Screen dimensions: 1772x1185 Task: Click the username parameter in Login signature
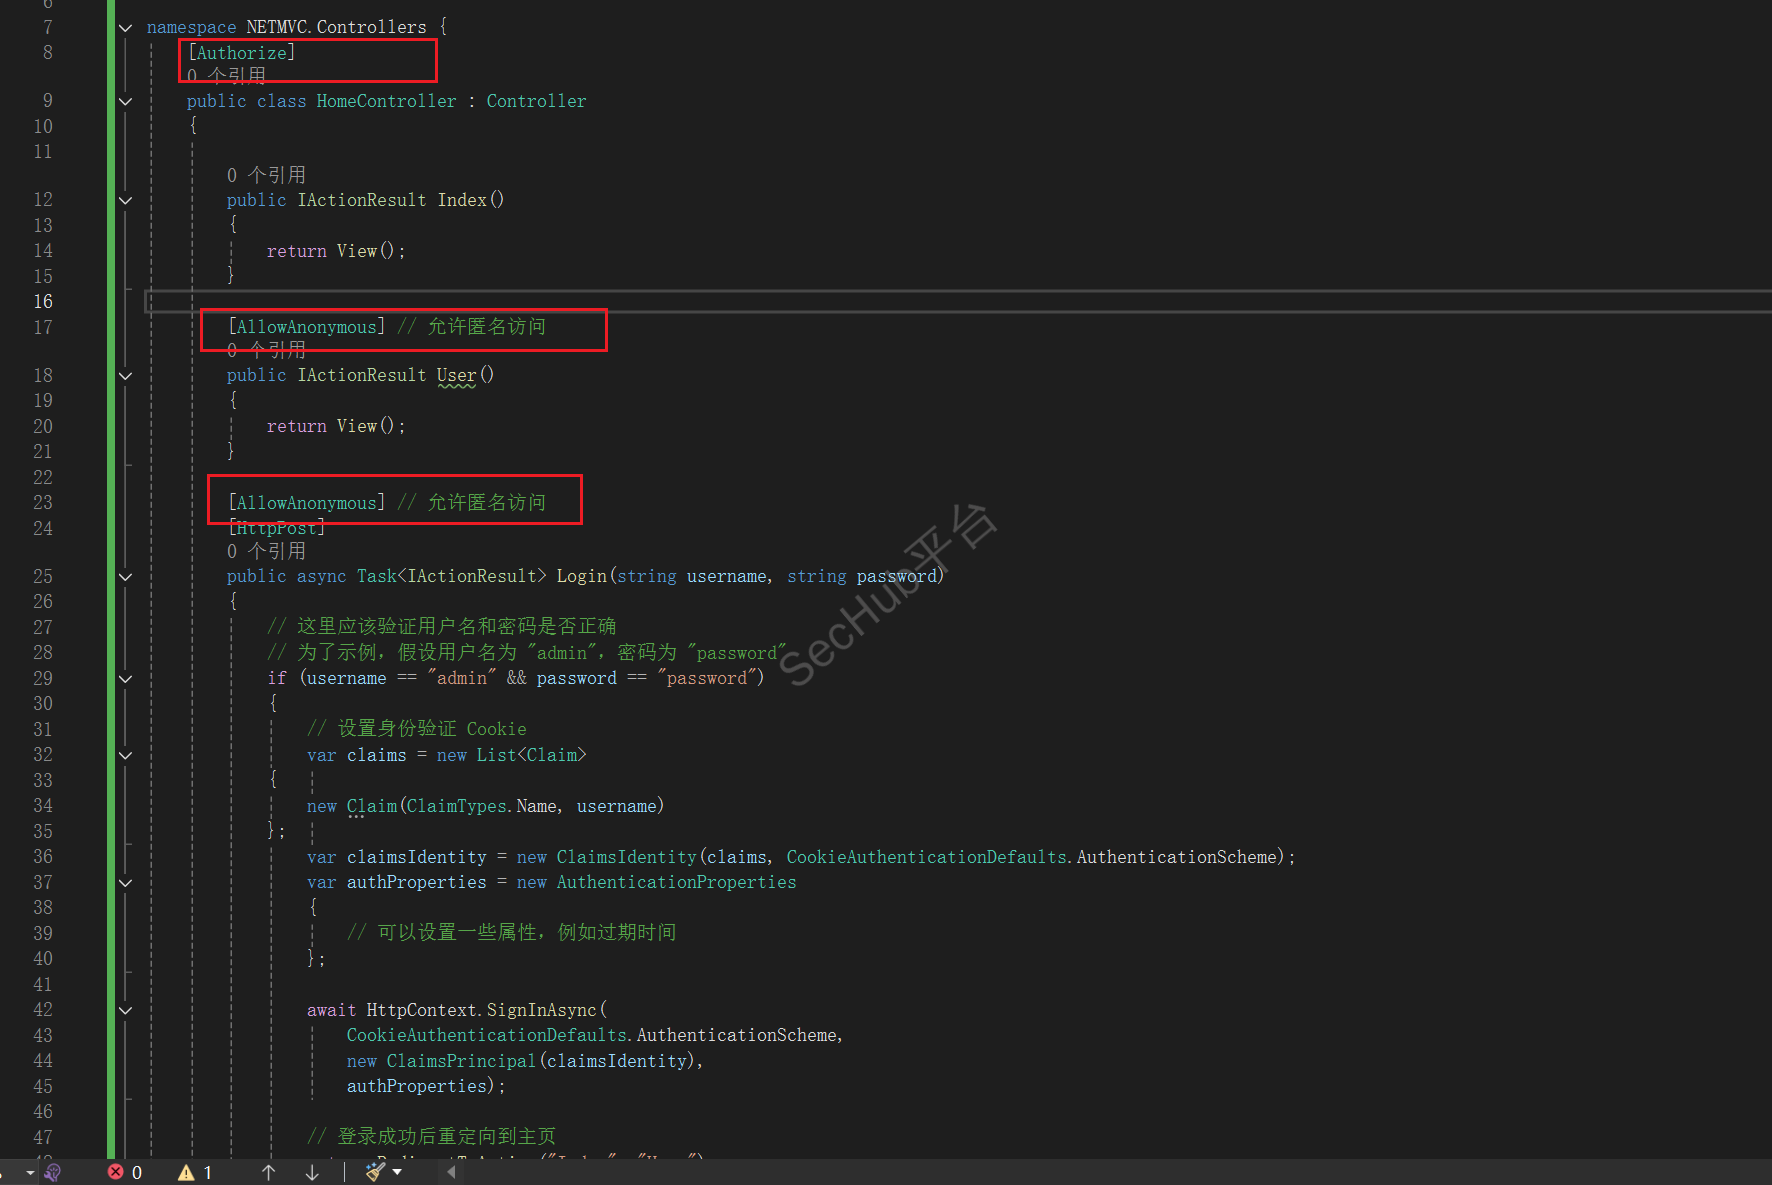(x=726, y=576)
